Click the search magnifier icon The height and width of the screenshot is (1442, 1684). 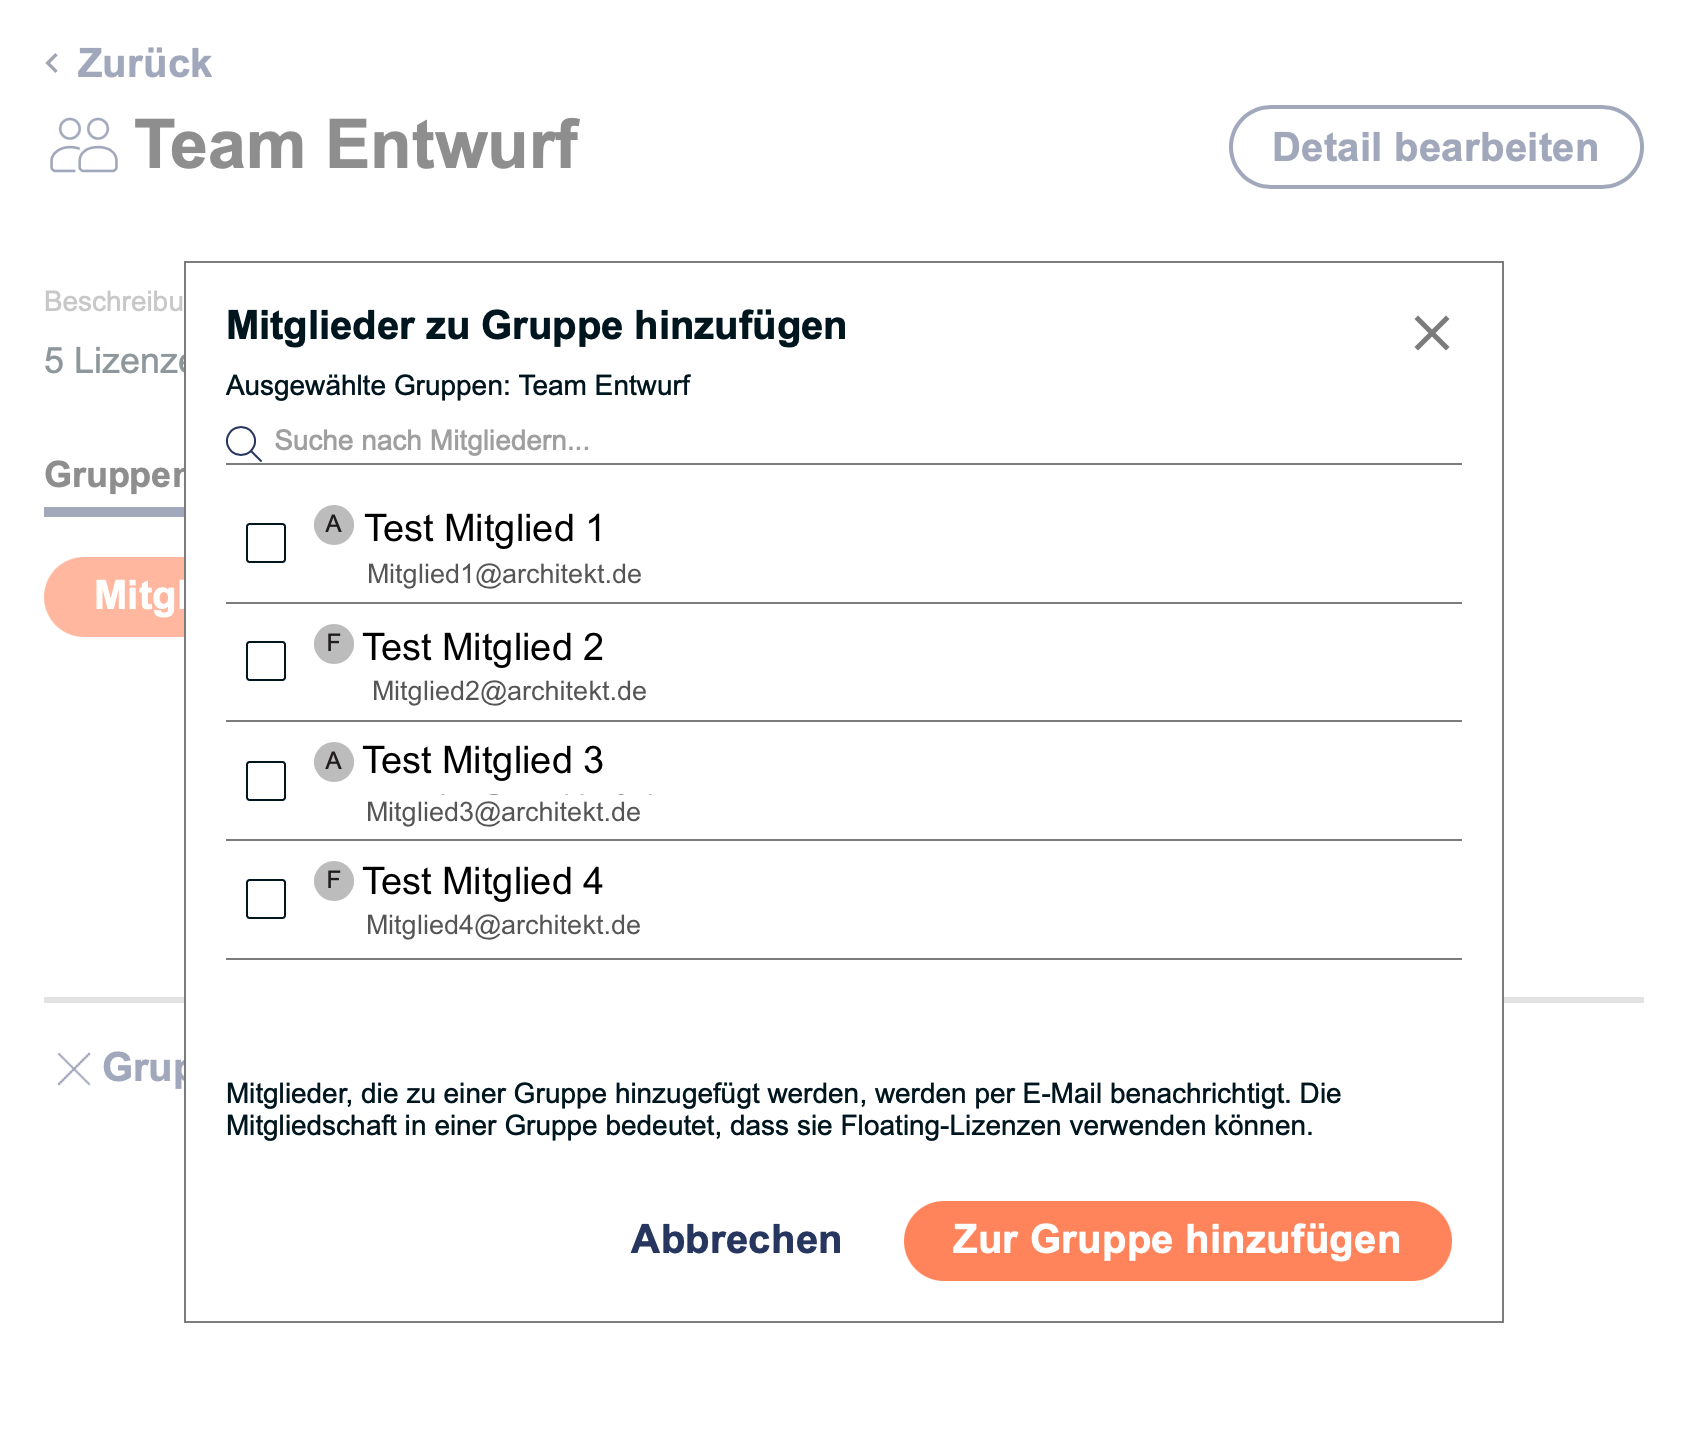pyautogui.click(x=243, y=442)
